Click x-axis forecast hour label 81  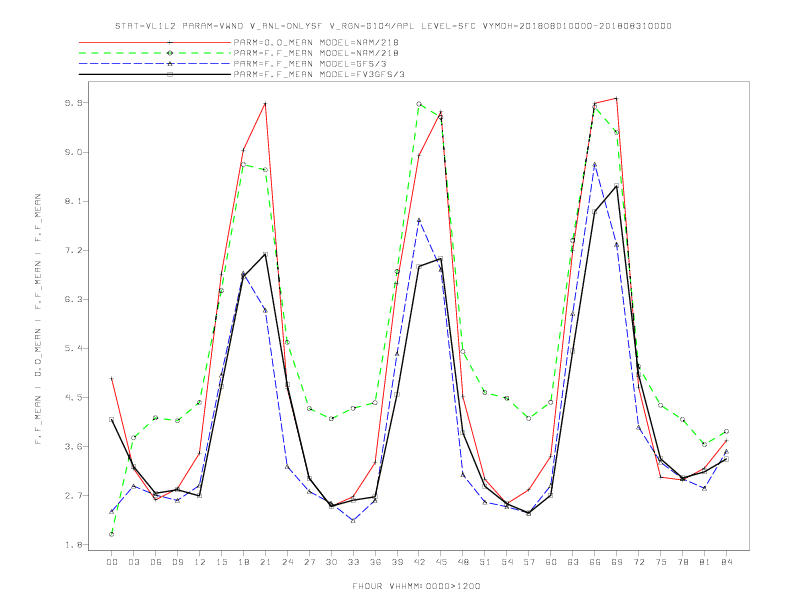coord(705,562)
